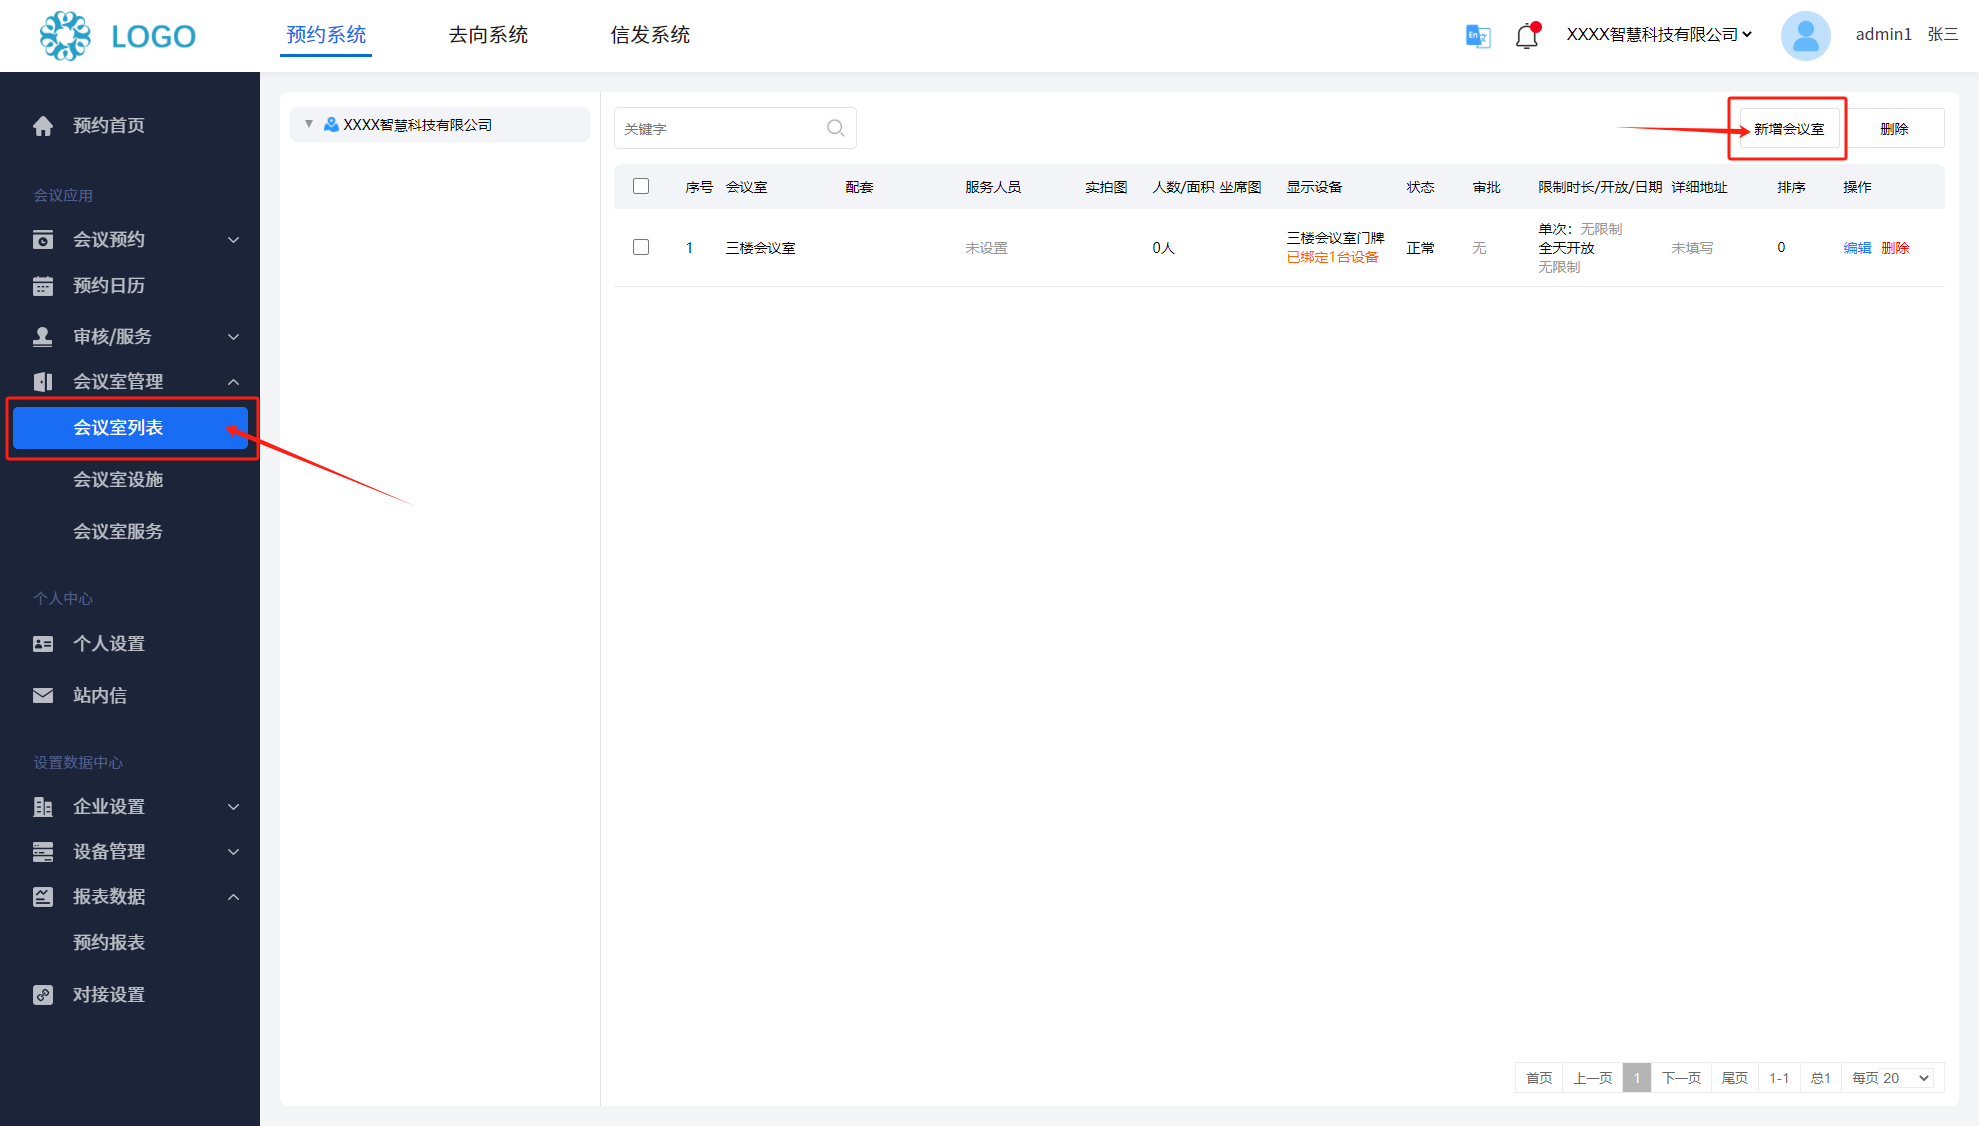
Task: Click the LOGO flower icon
Action: tap(65, 36)
